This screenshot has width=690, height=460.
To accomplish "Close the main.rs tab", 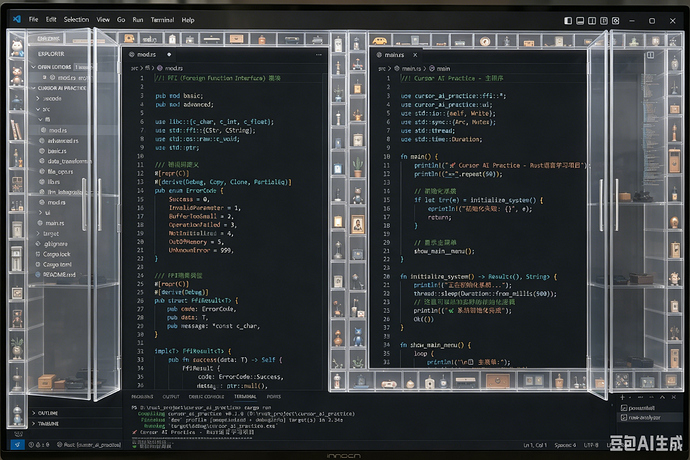I will [x=415, y=55].
